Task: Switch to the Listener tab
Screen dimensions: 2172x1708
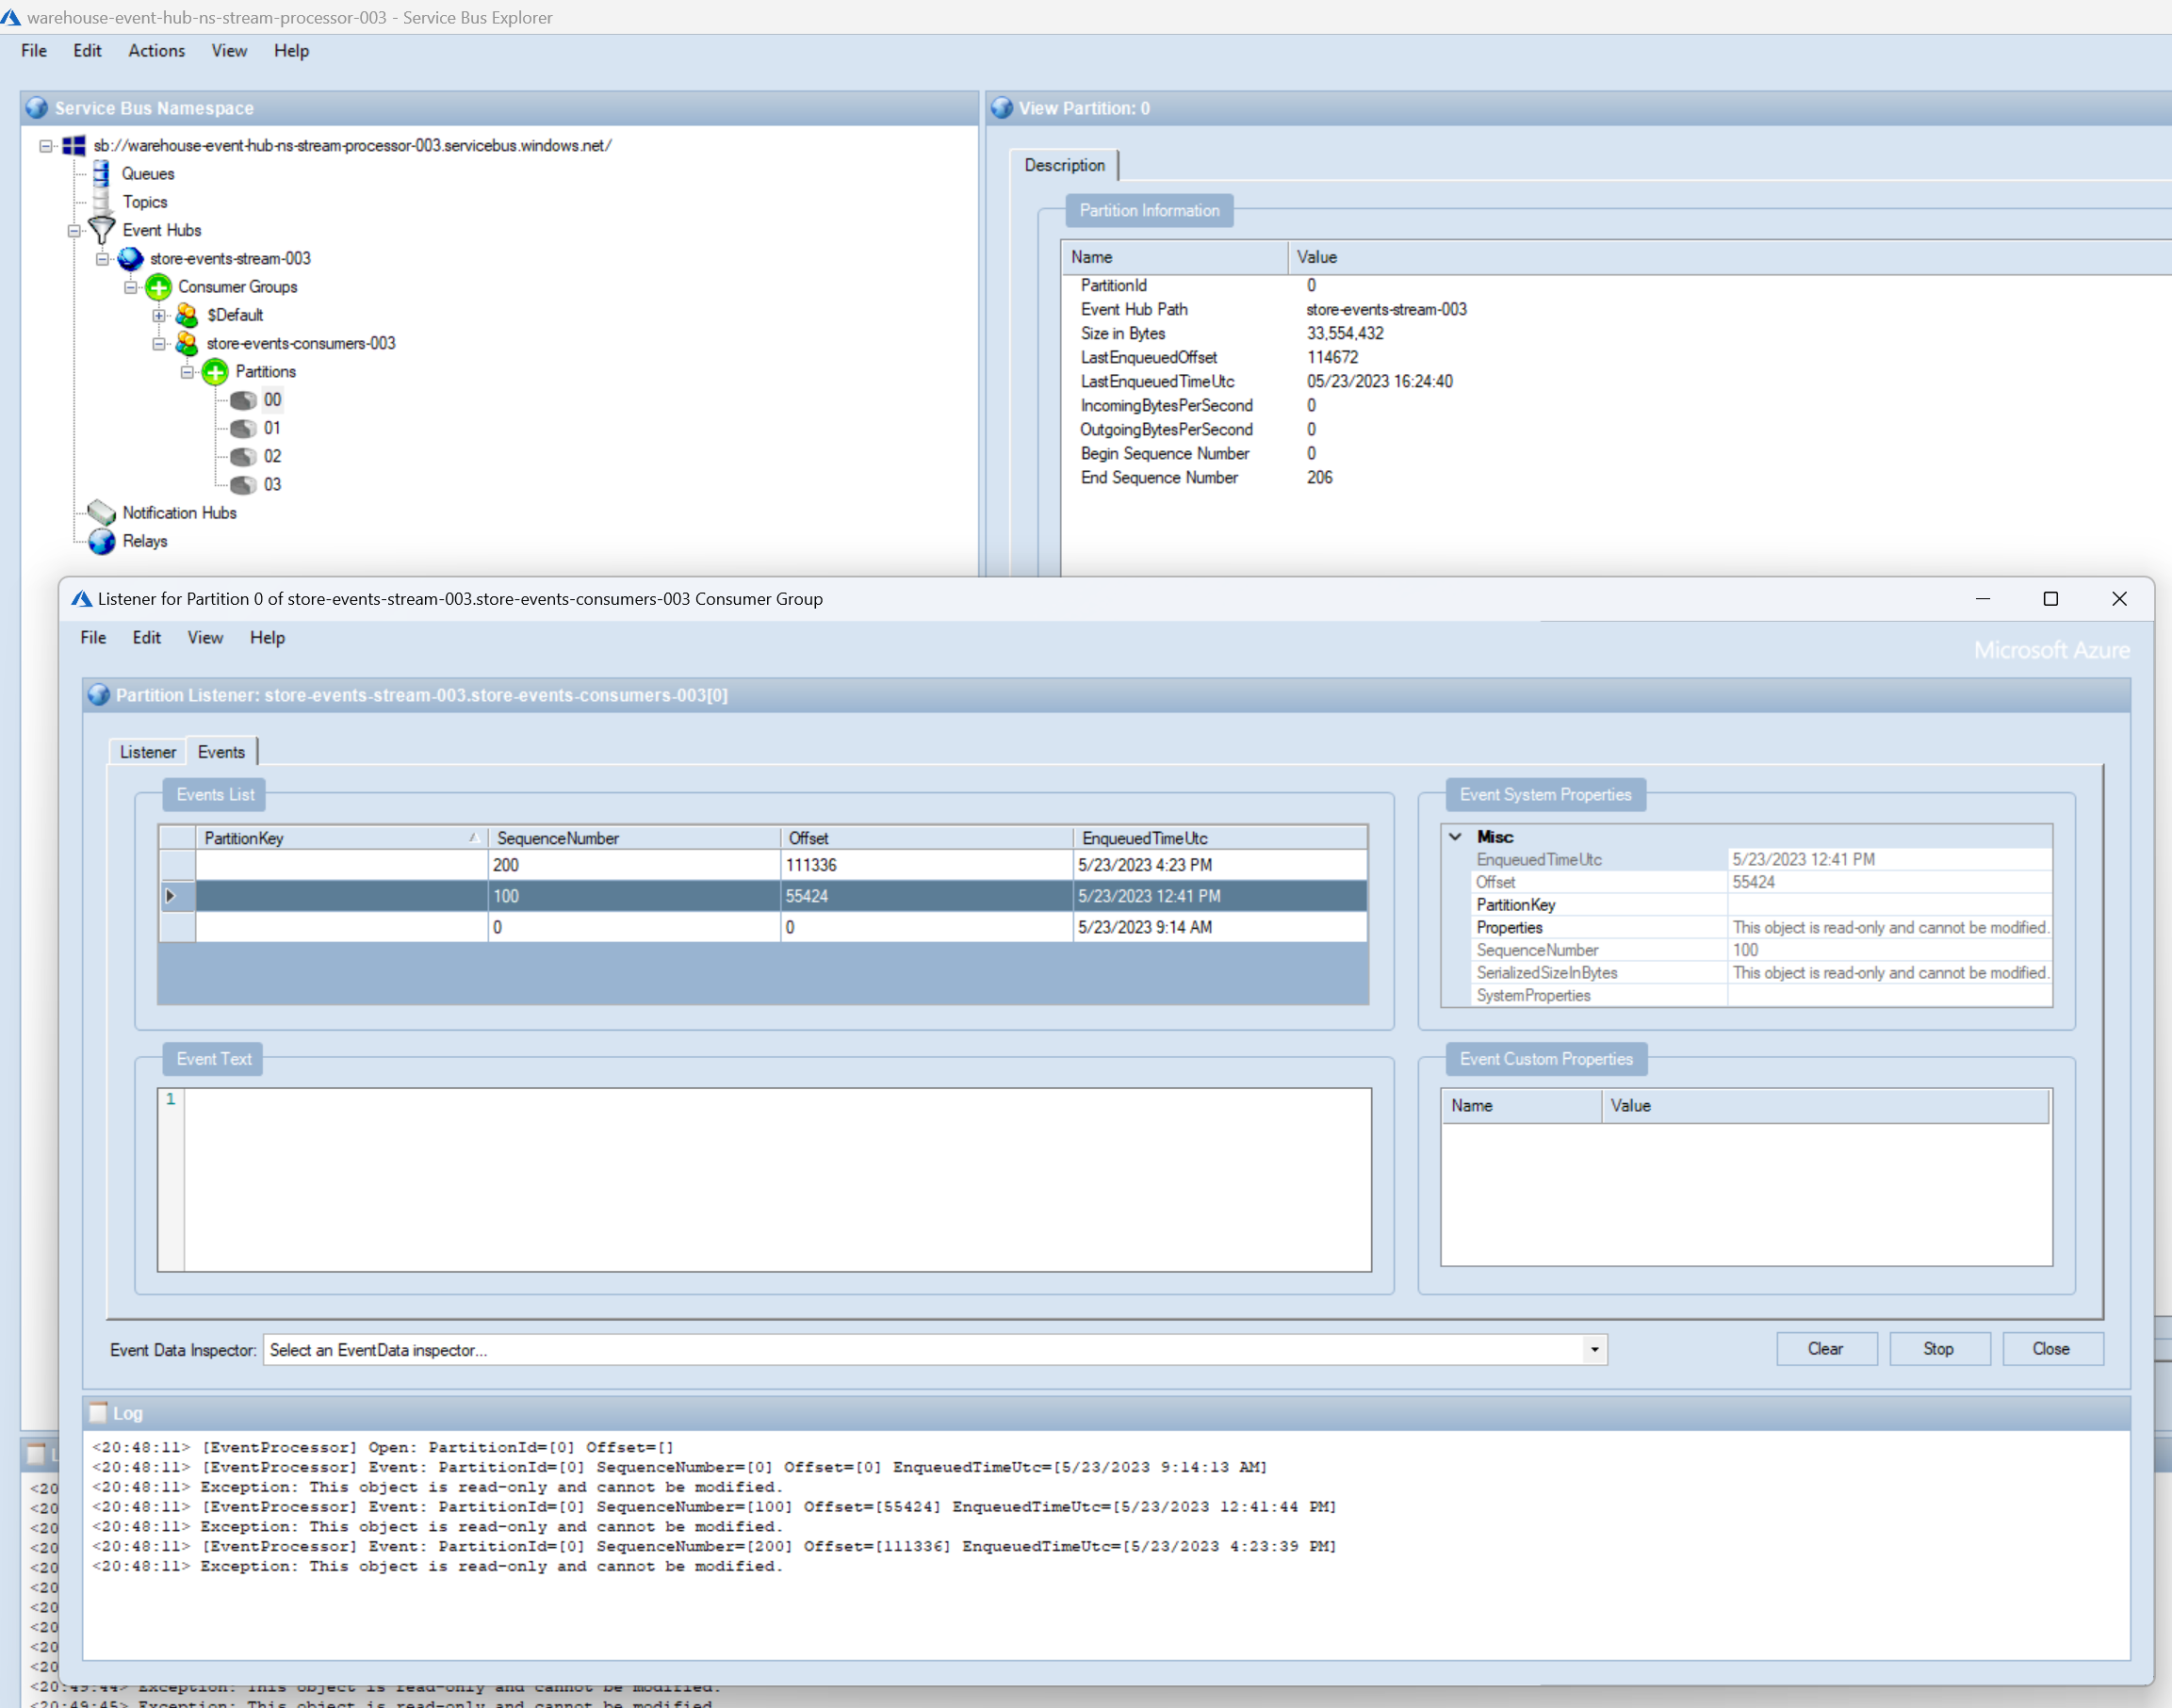Action: (147, 752)
